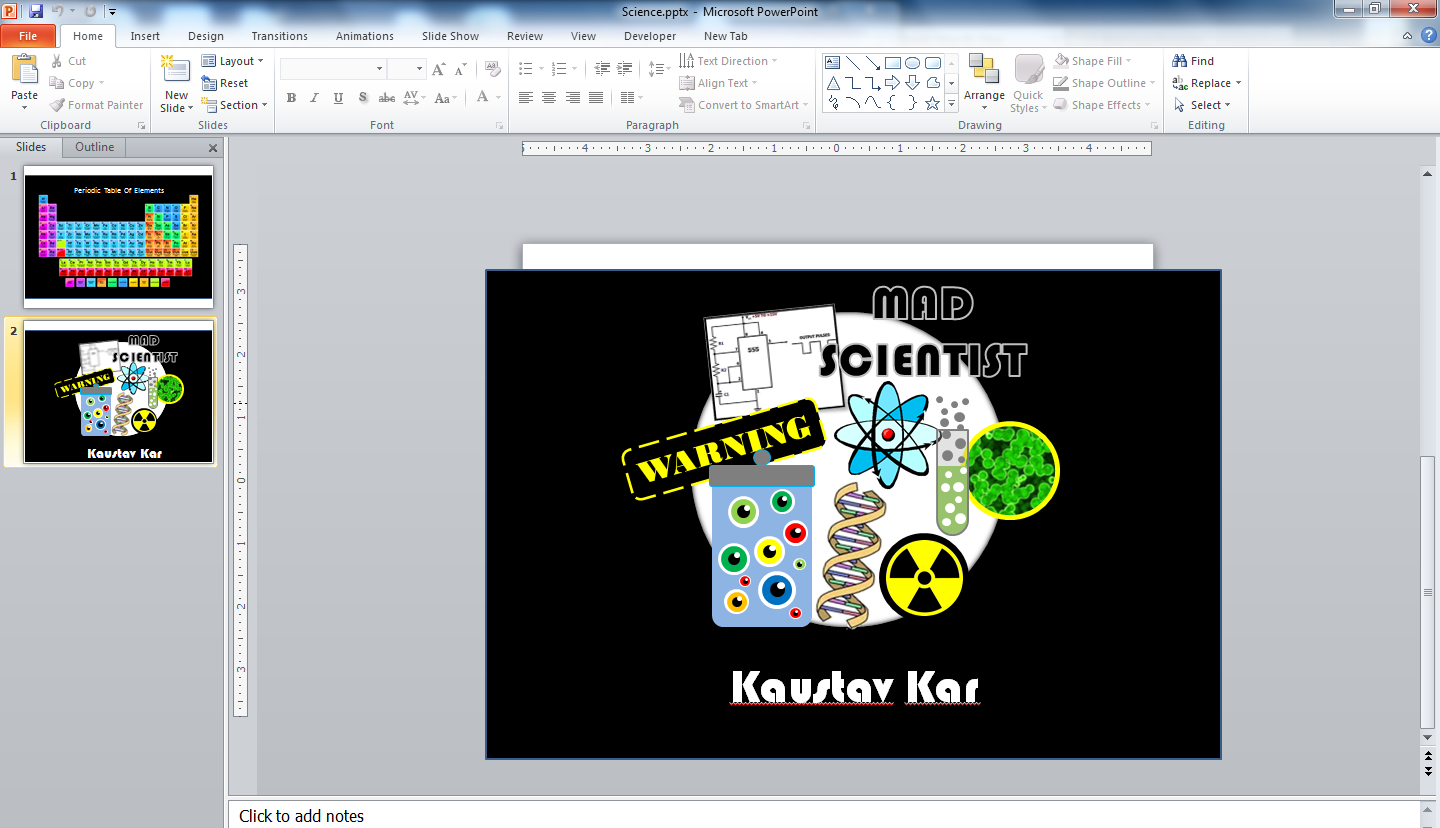Switch to the Animations tab
Screen dimensions: 1440x828
pos(365,36)
